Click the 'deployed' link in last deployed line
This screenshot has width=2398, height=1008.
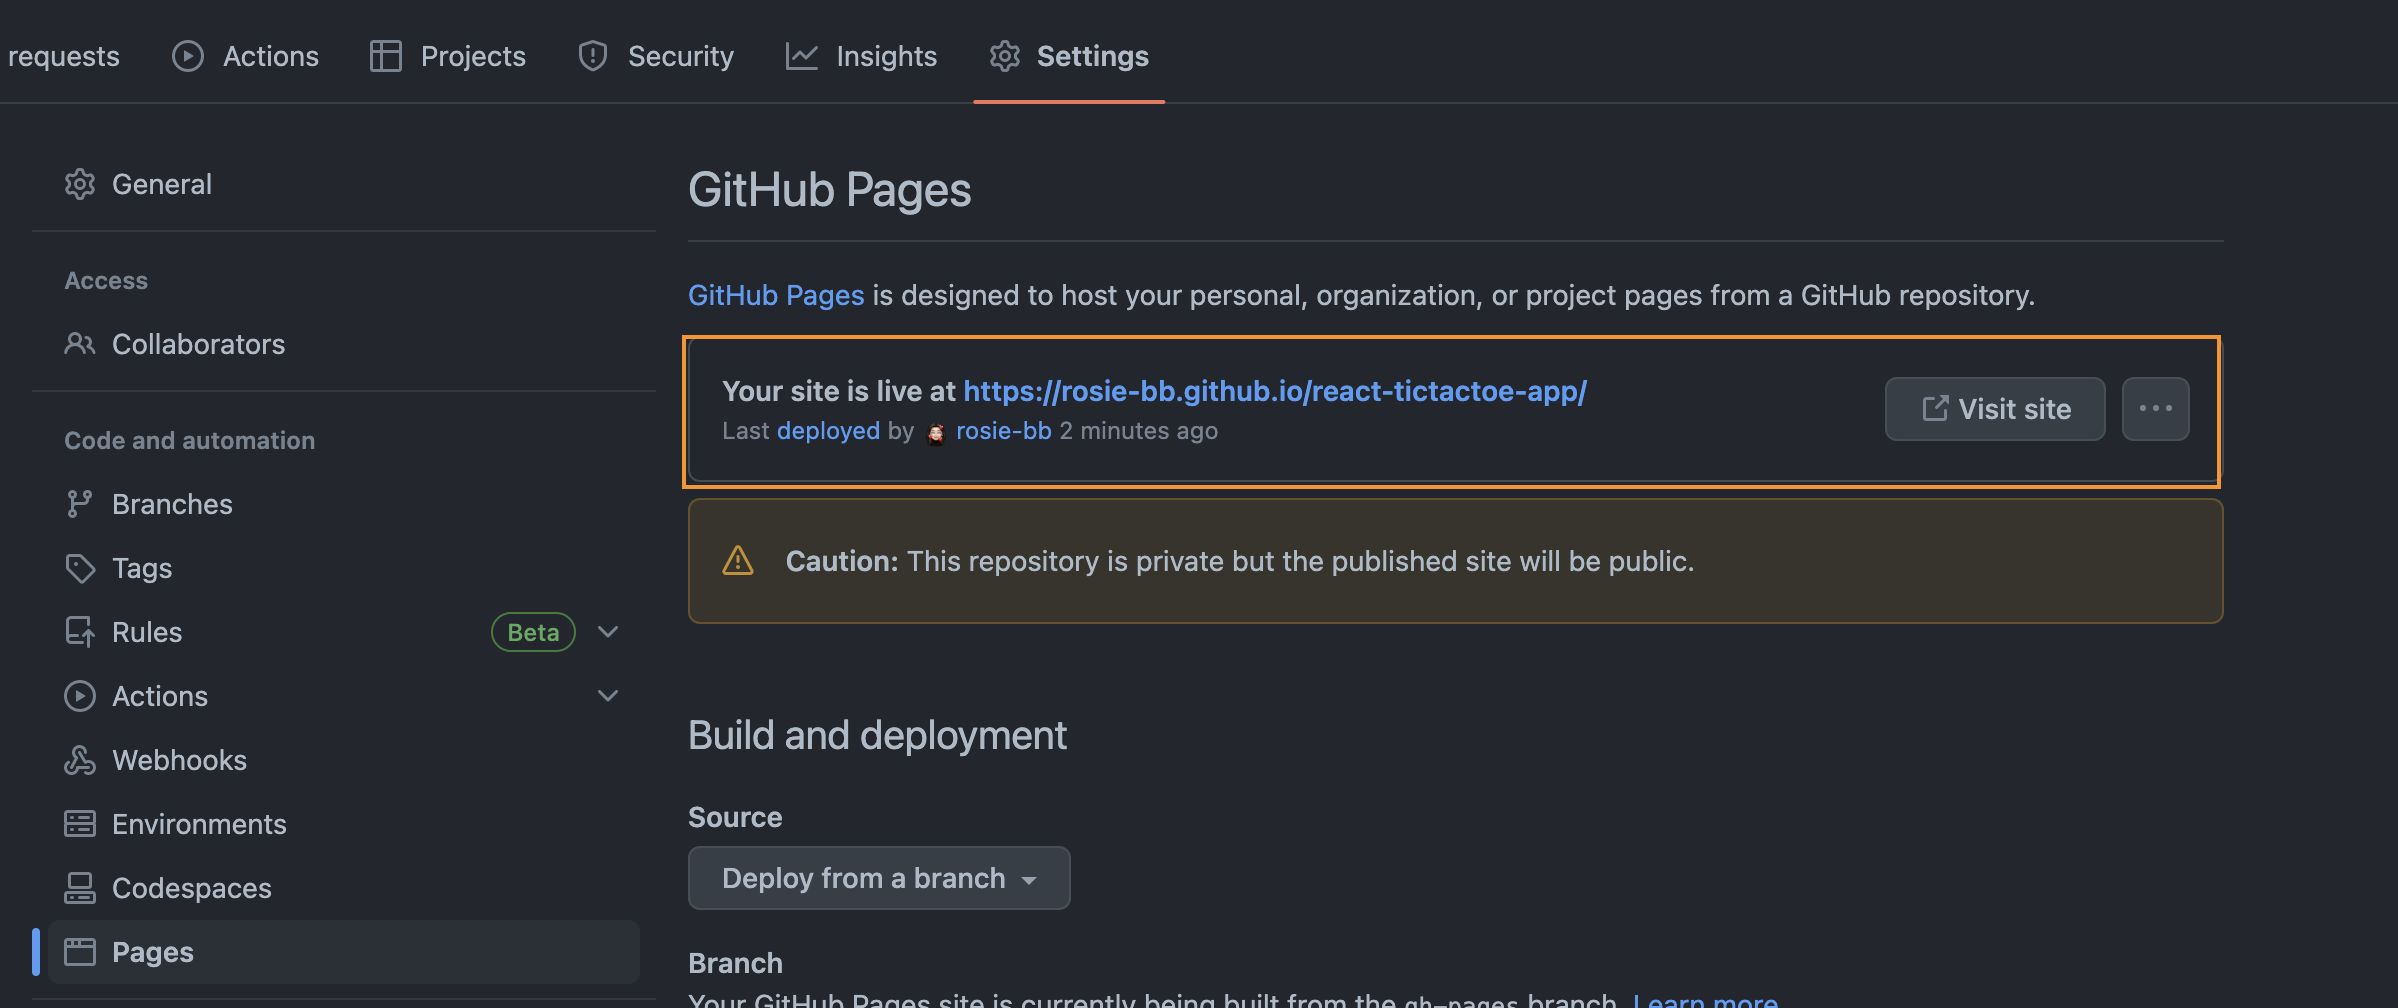[828, 431]
